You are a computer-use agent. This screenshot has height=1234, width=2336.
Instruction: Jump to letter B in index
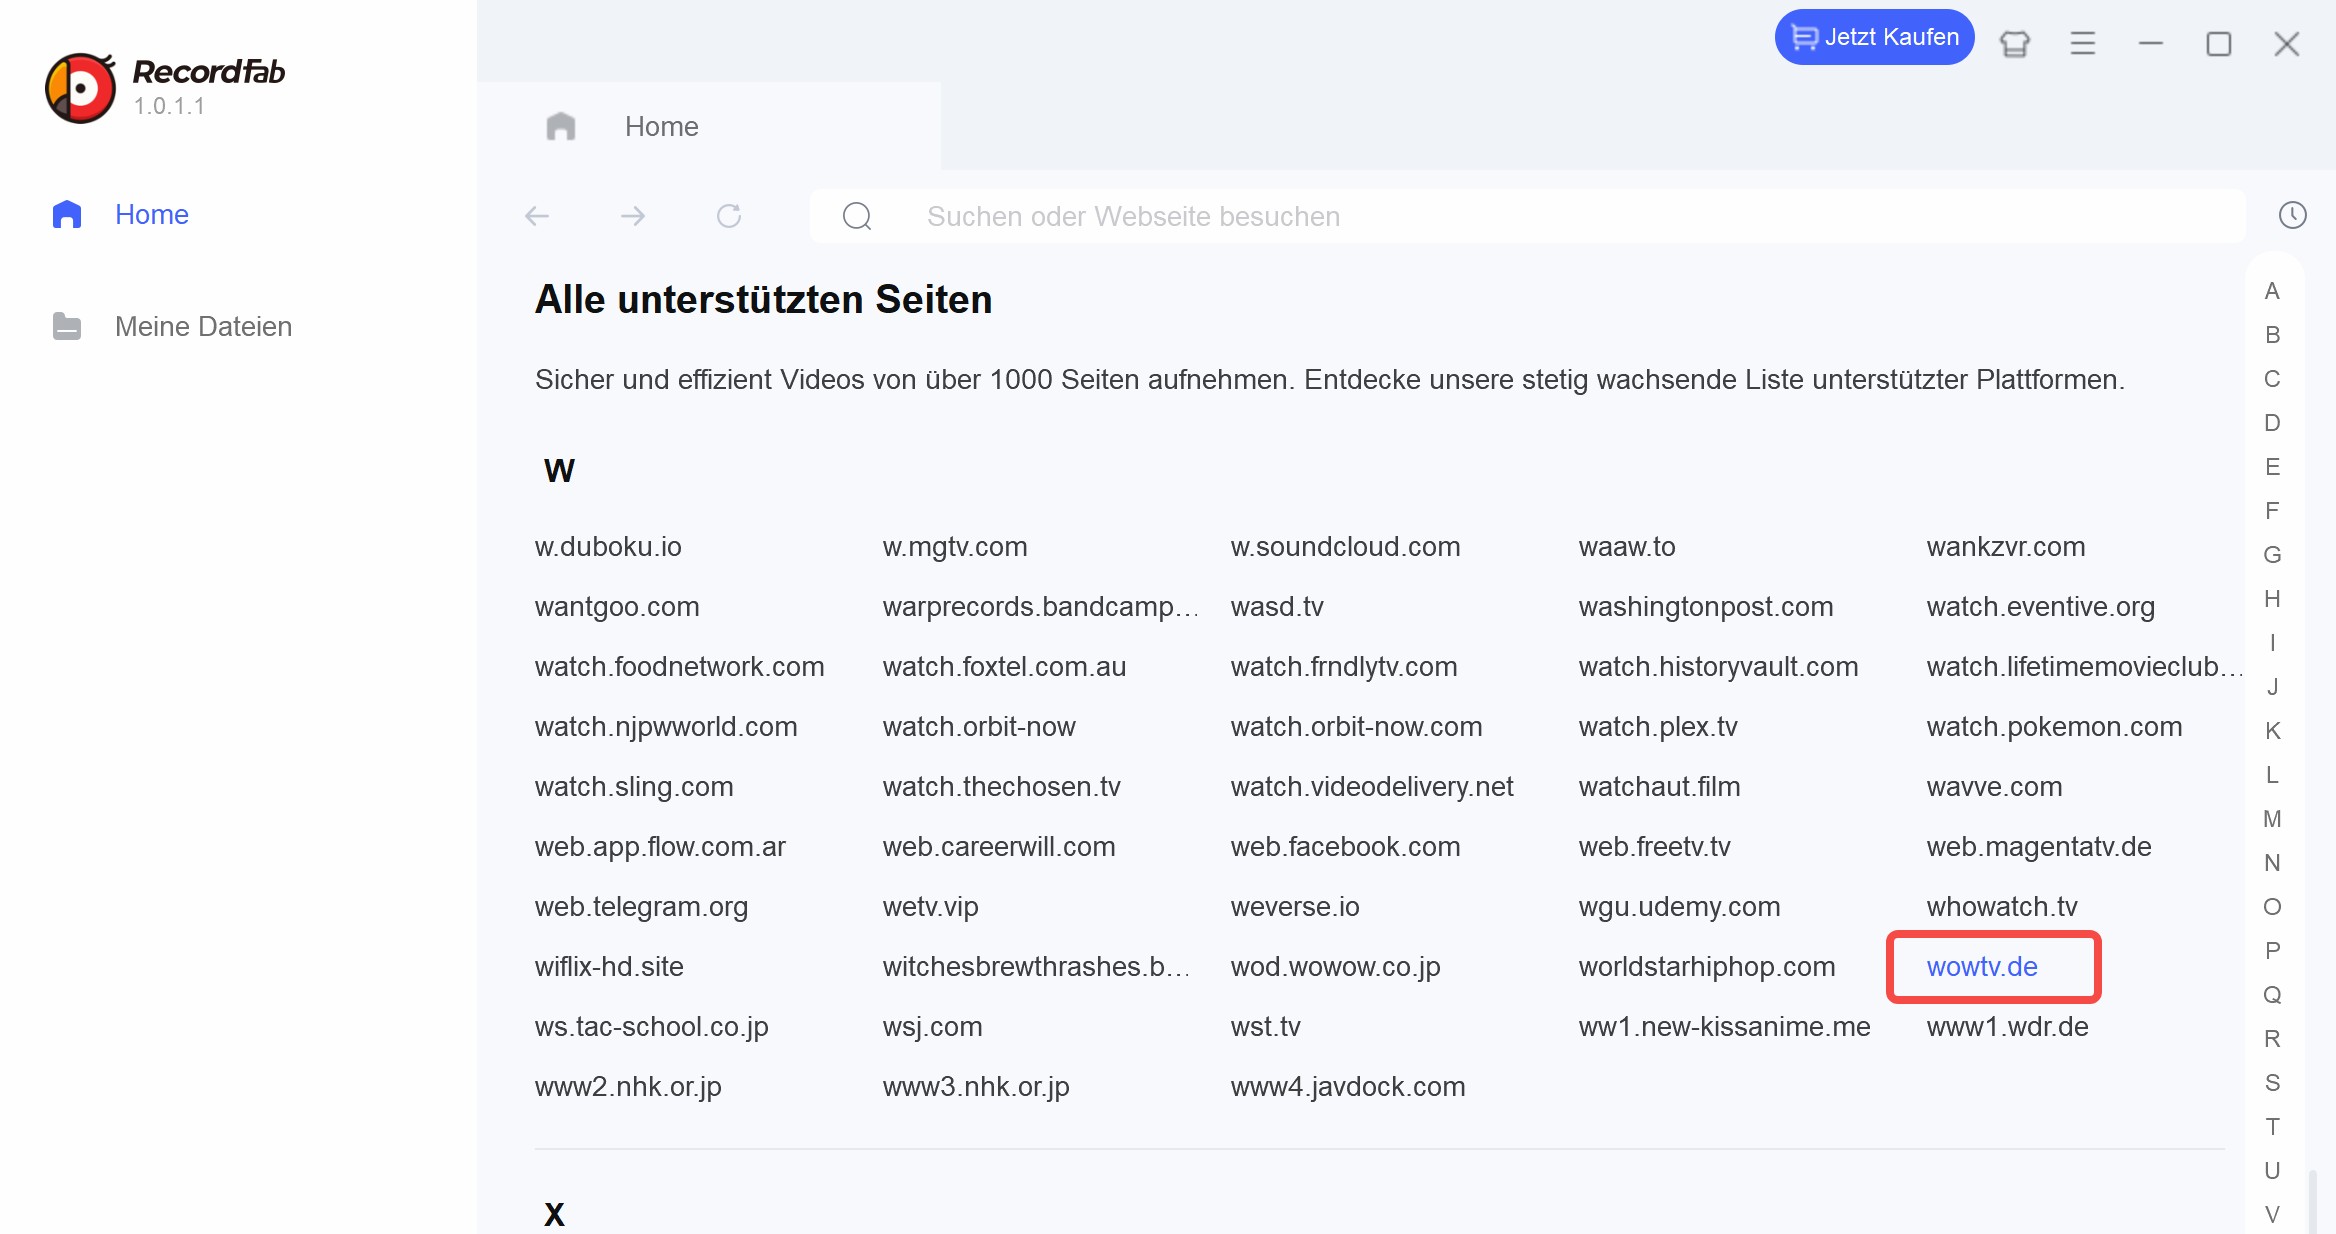(x=2272, y=335)
